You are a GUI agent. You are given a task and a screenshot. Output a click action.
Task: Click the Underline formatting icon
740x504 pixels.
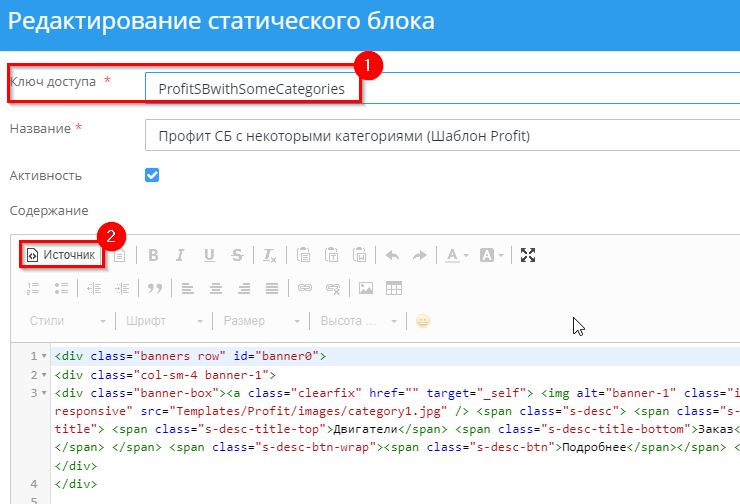[x=209, y=255]
